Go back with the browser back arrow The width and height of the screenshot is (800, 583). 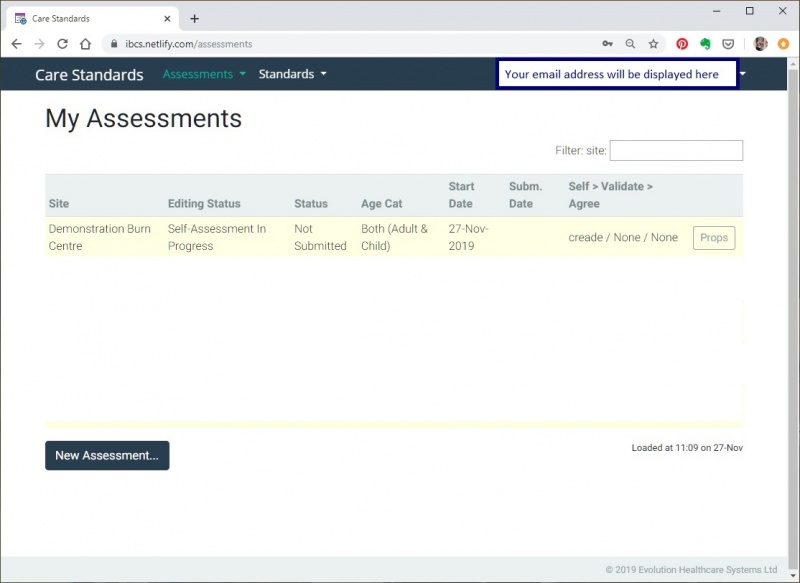16,44
